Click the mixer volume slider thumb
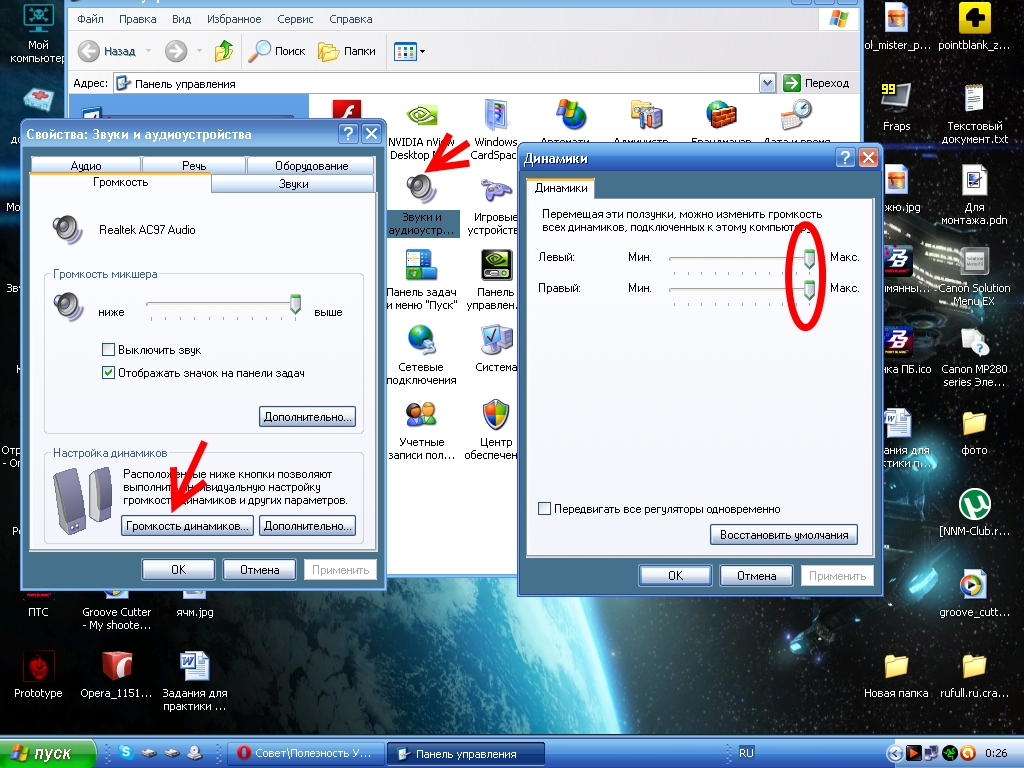The image size is (1024, 768). tap(295, 304)
